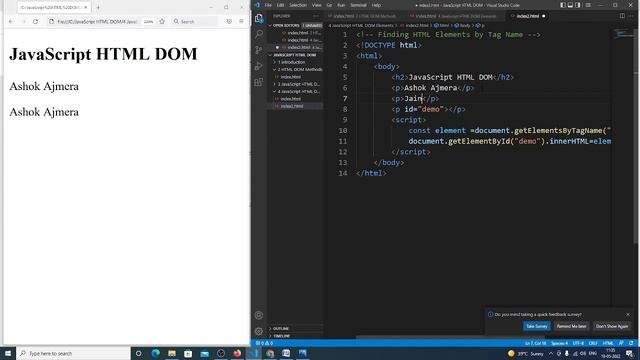
Task: Reload the browser page
Action: click(36, 21)
